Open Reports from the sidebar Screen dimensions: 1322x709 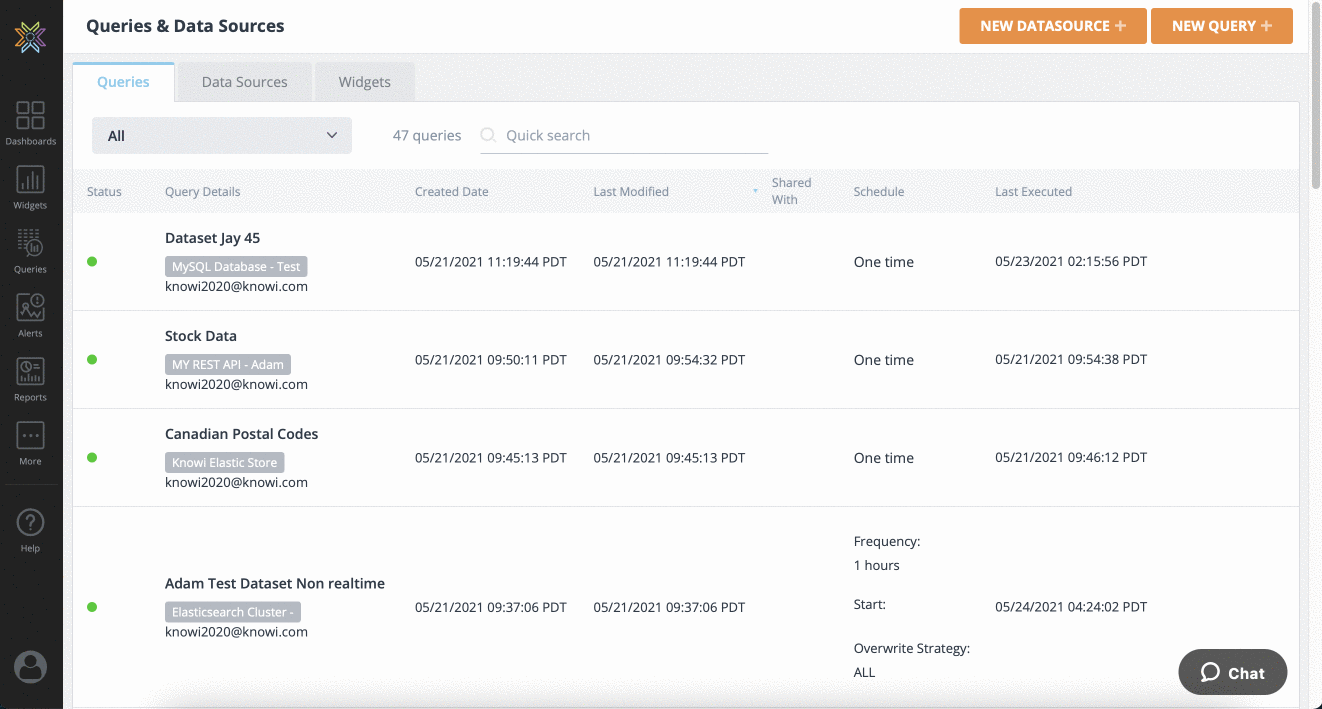[30, 379]
